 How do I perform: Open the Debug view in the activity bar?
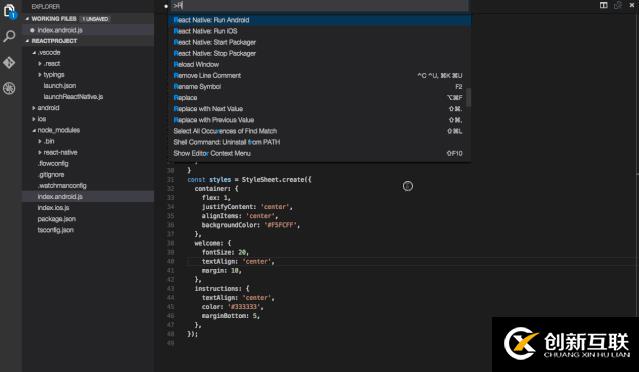(x=9, y=88)
